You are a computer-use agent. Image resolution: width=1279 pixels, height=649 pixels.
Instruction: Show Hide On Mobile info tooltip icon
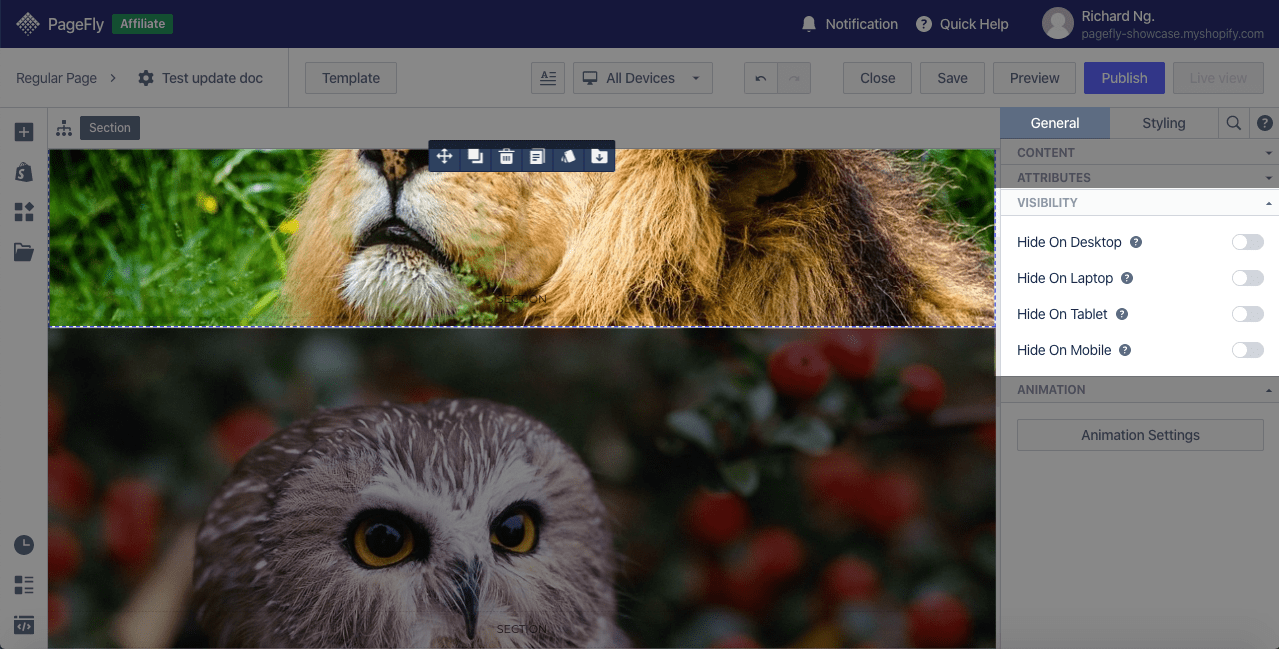1125,350
